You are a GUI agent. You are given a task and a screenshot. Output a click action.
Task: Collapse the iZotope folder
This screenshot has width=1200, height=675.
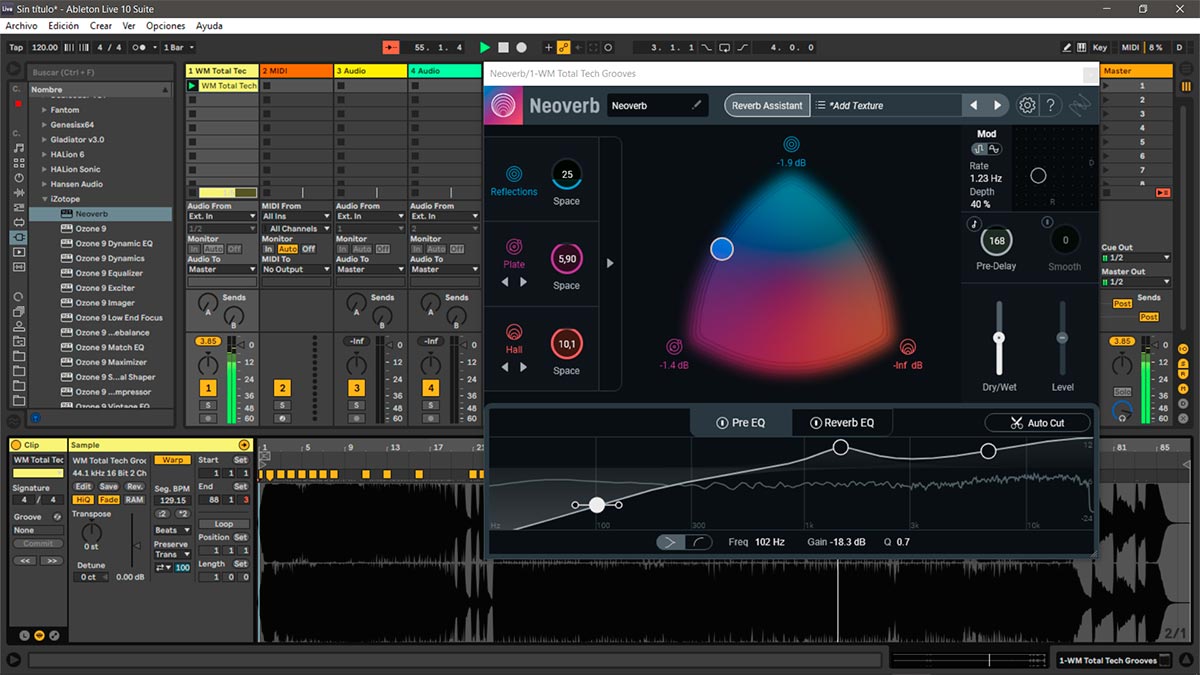pyautogui.click(x=45, y=199)
